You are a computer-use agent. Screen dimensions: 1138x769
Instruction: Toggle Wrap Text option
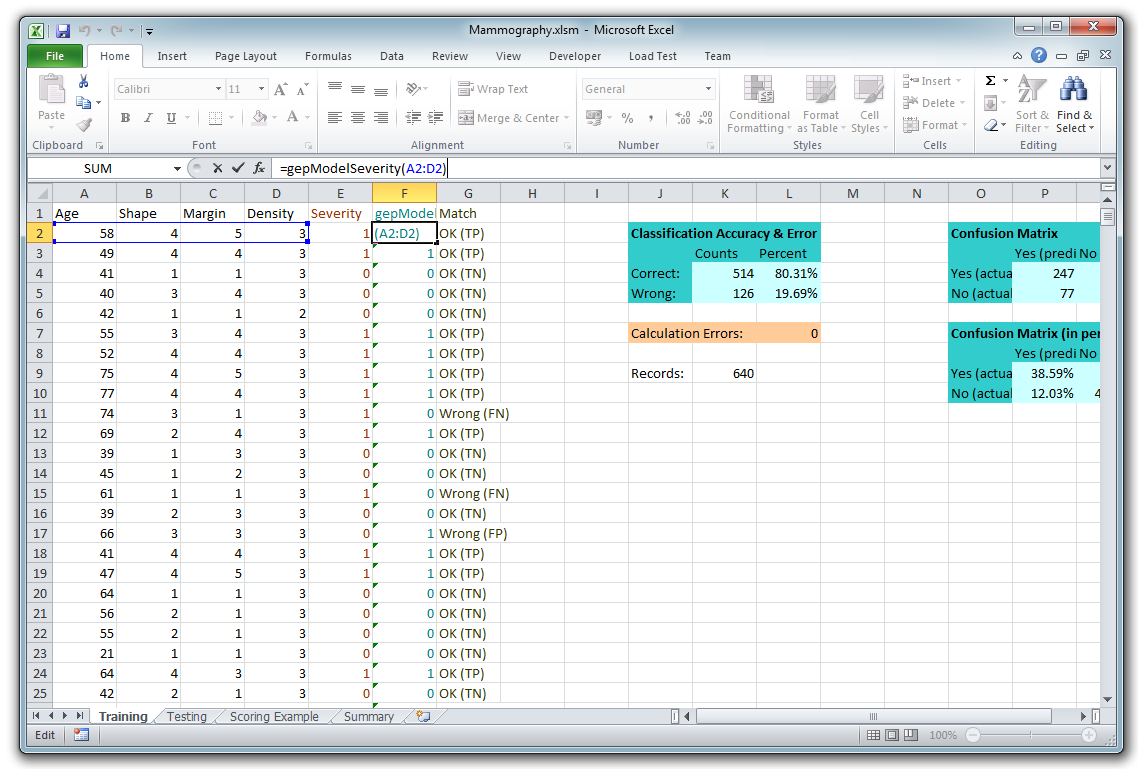pos(493,89)
